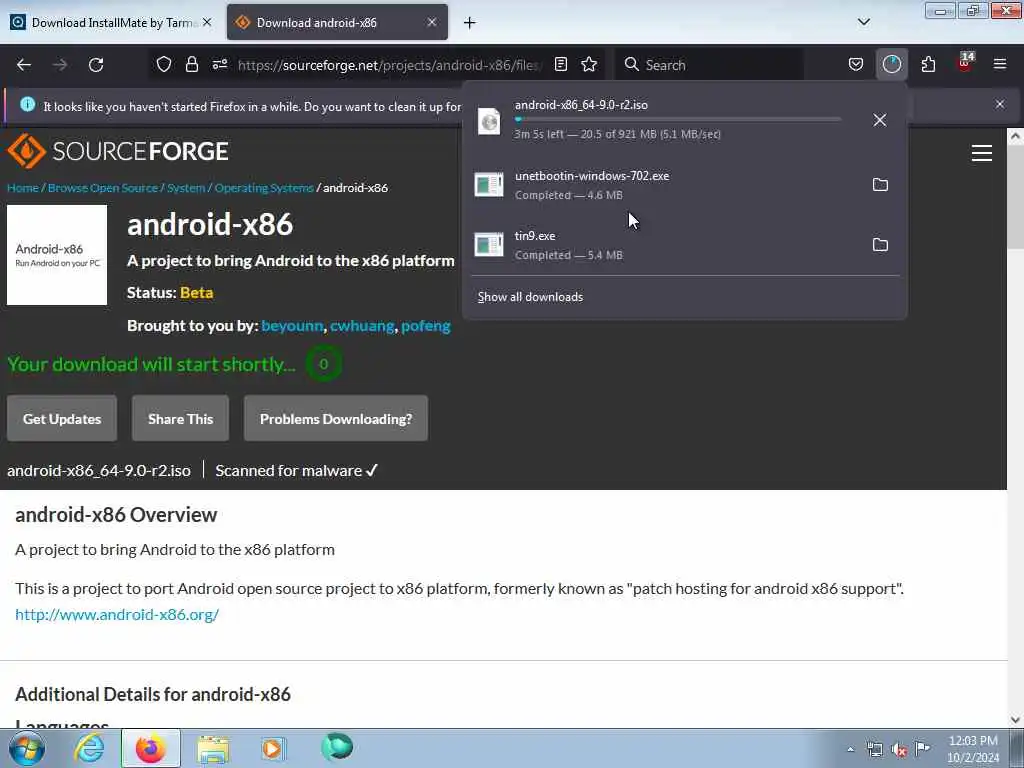Close the Download android-x86 tab

pos(432,22)
